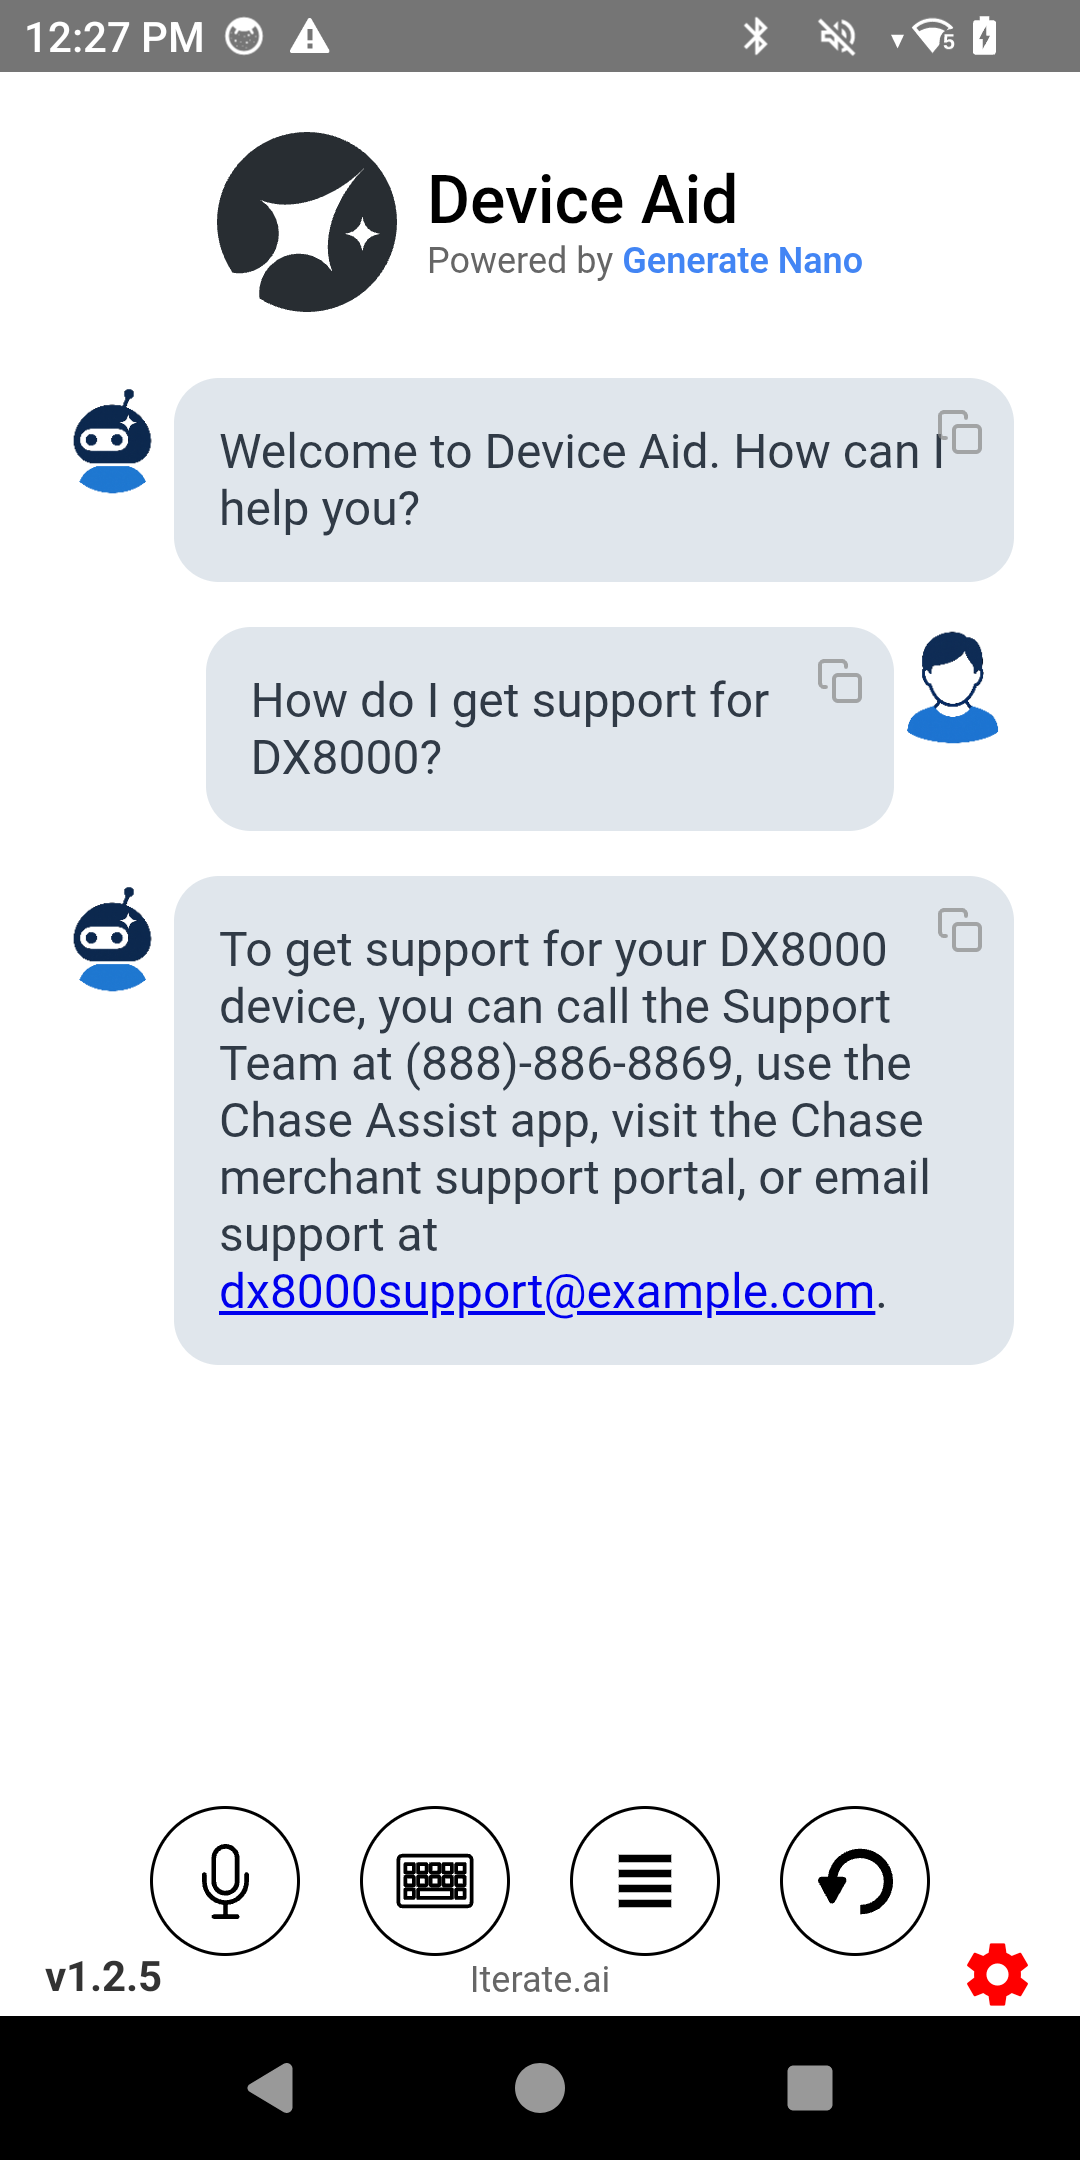Copy the user's DX8000 question
The image size is (1080, 2160).
click(x=840, y=681)
